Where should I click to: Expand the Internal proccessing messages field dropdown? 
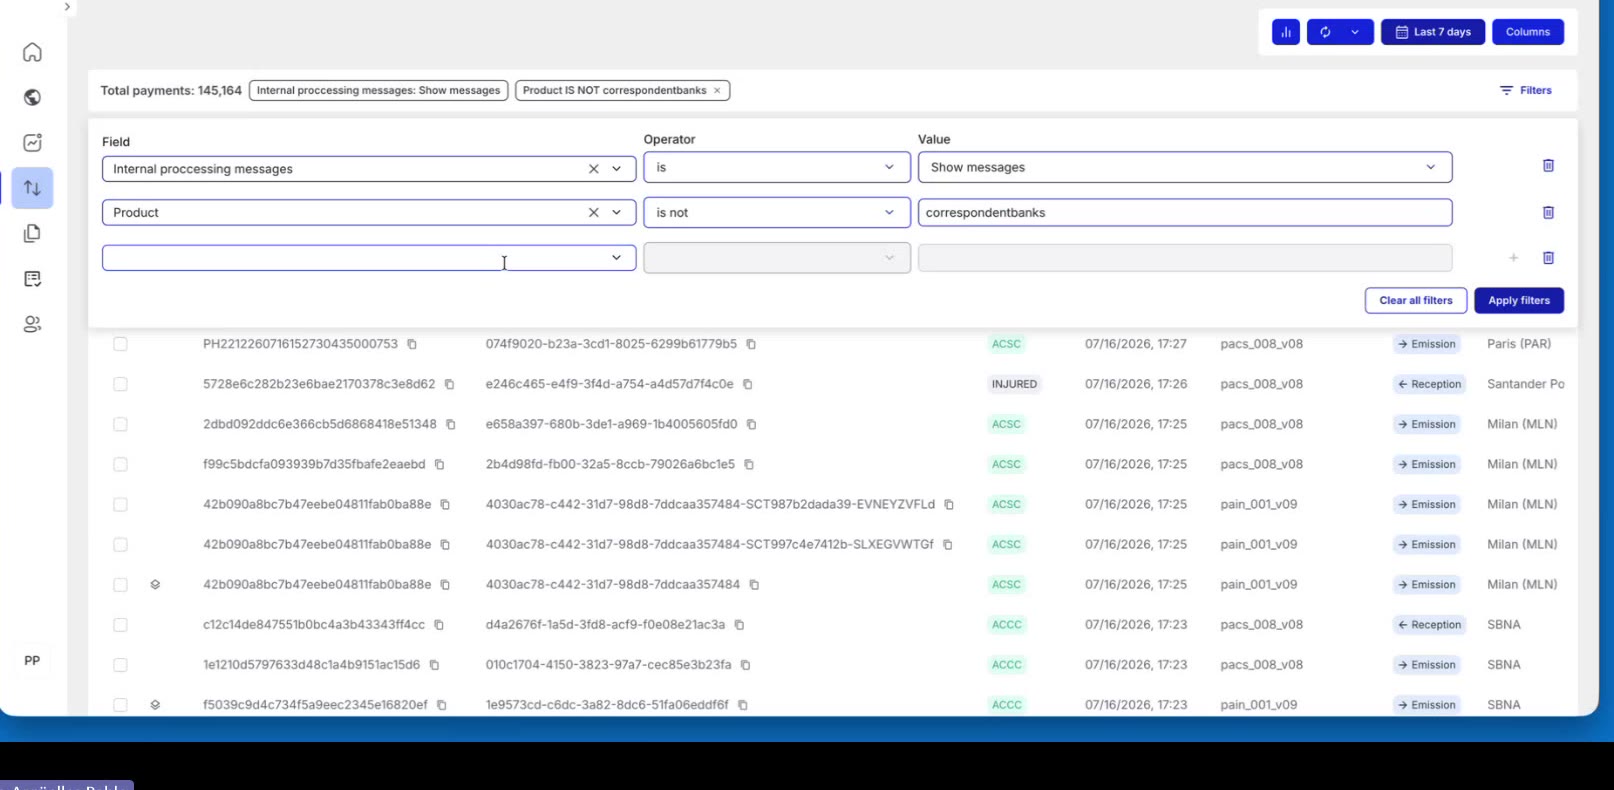coord(617,169)
